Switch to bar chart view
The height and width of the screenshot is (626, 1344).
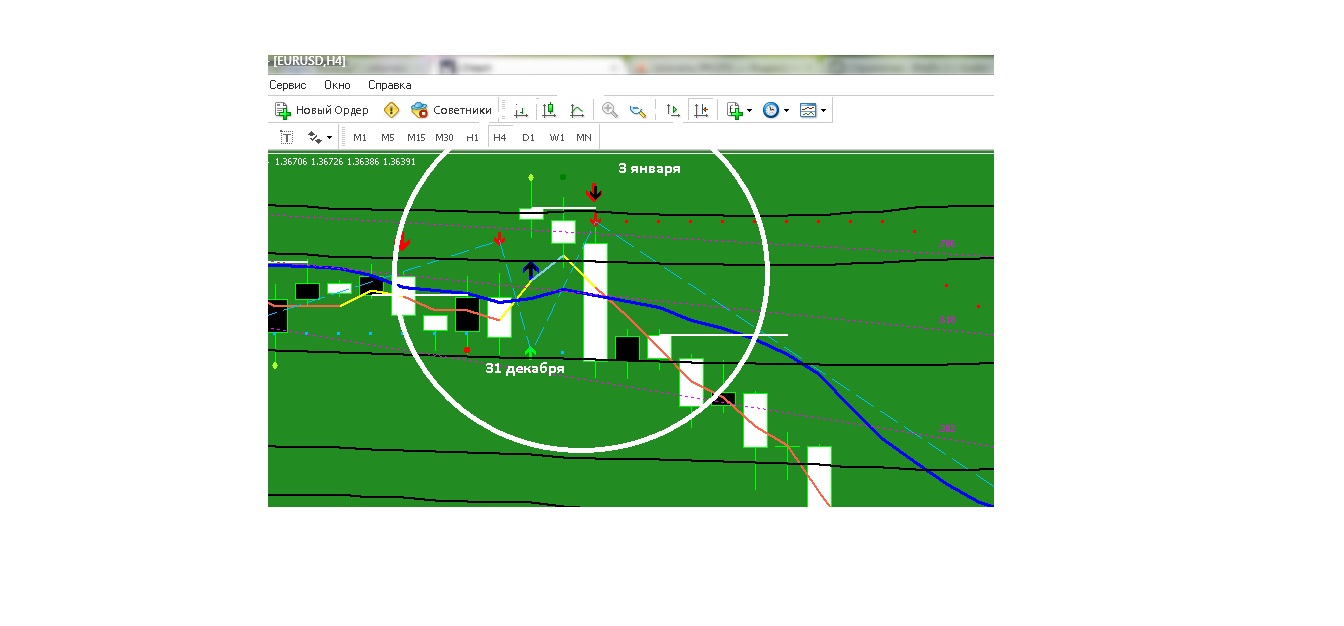(x=521, y=110)
